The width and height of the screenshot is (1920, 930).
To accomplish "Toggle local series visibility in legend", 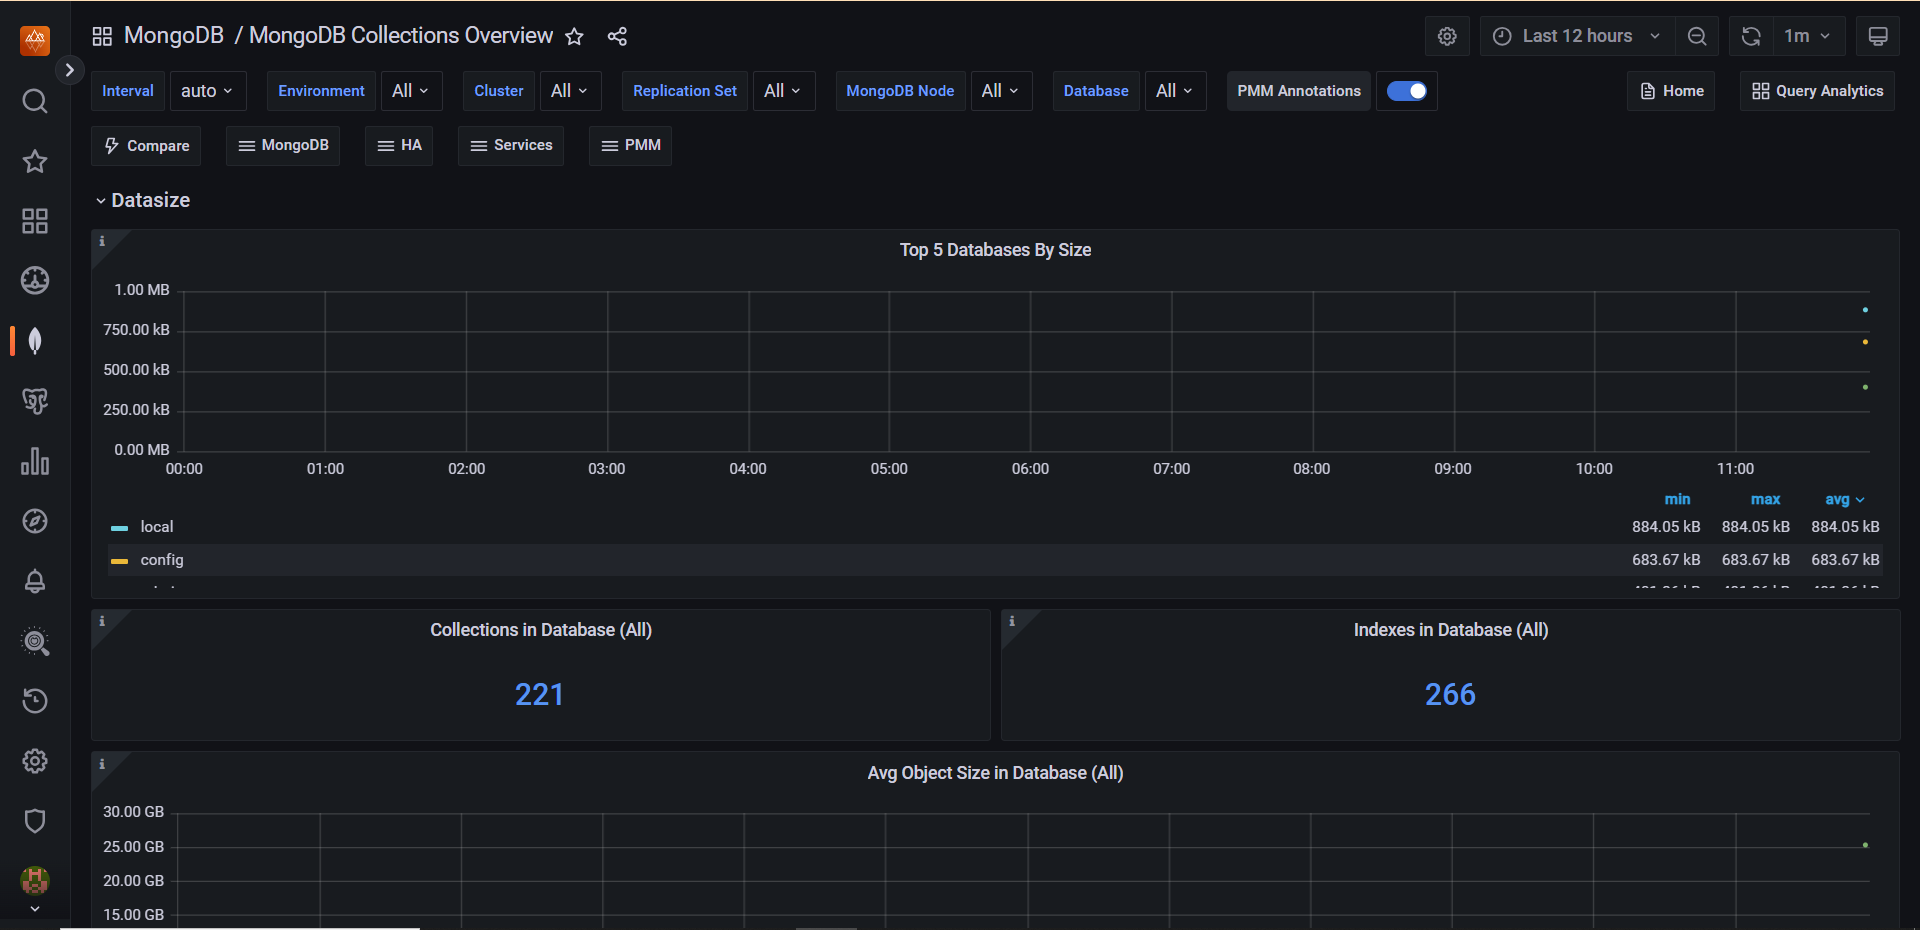I will (x=157, y=527).
